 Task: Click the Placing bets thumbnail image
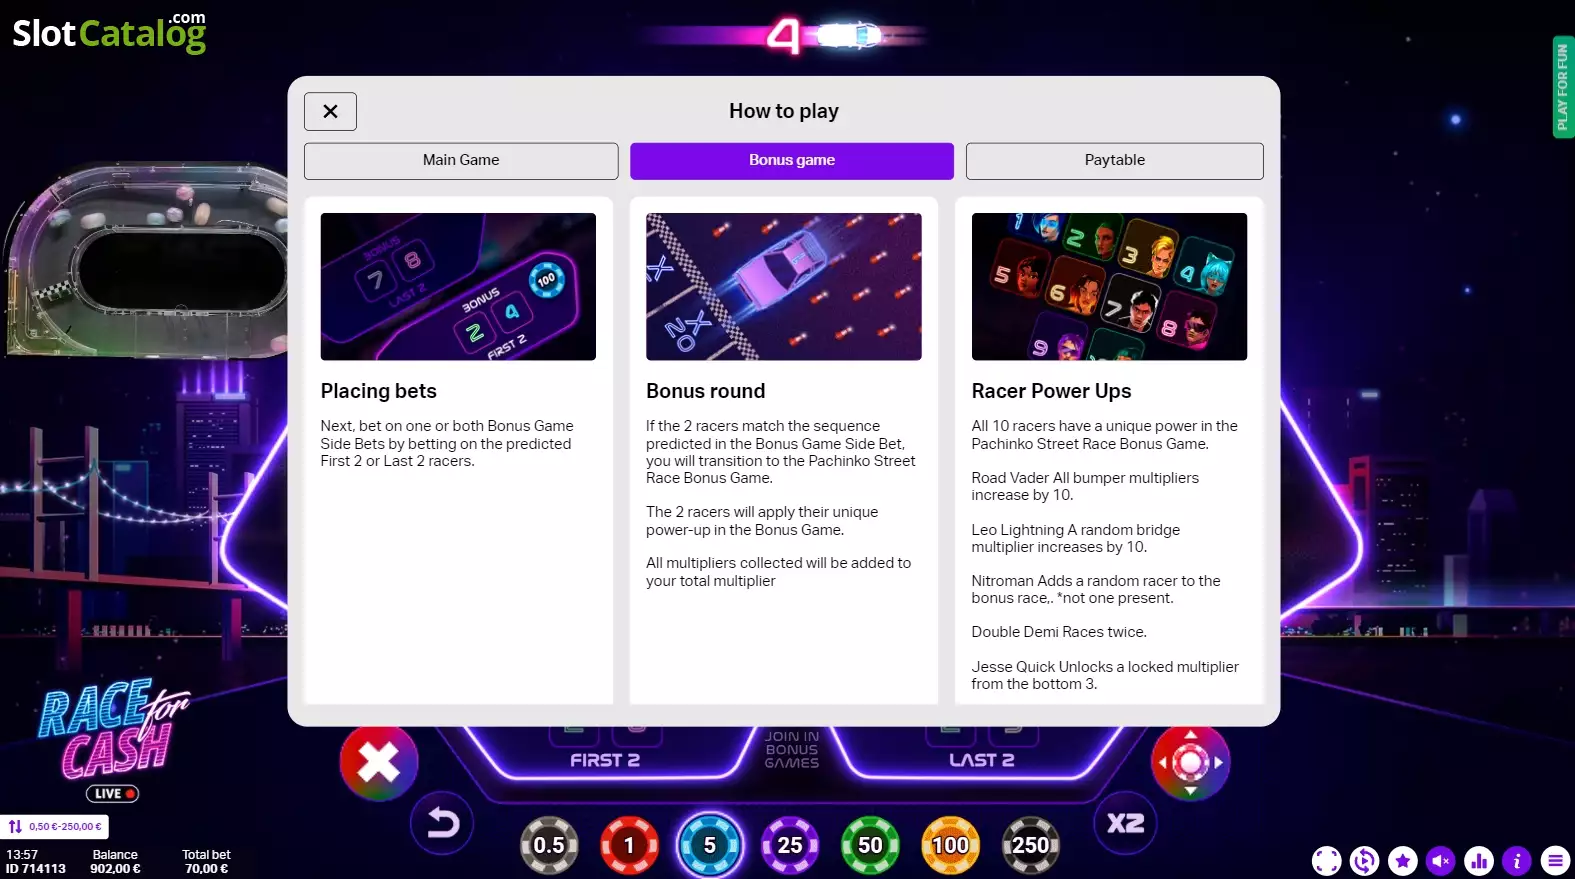point(458,286)
